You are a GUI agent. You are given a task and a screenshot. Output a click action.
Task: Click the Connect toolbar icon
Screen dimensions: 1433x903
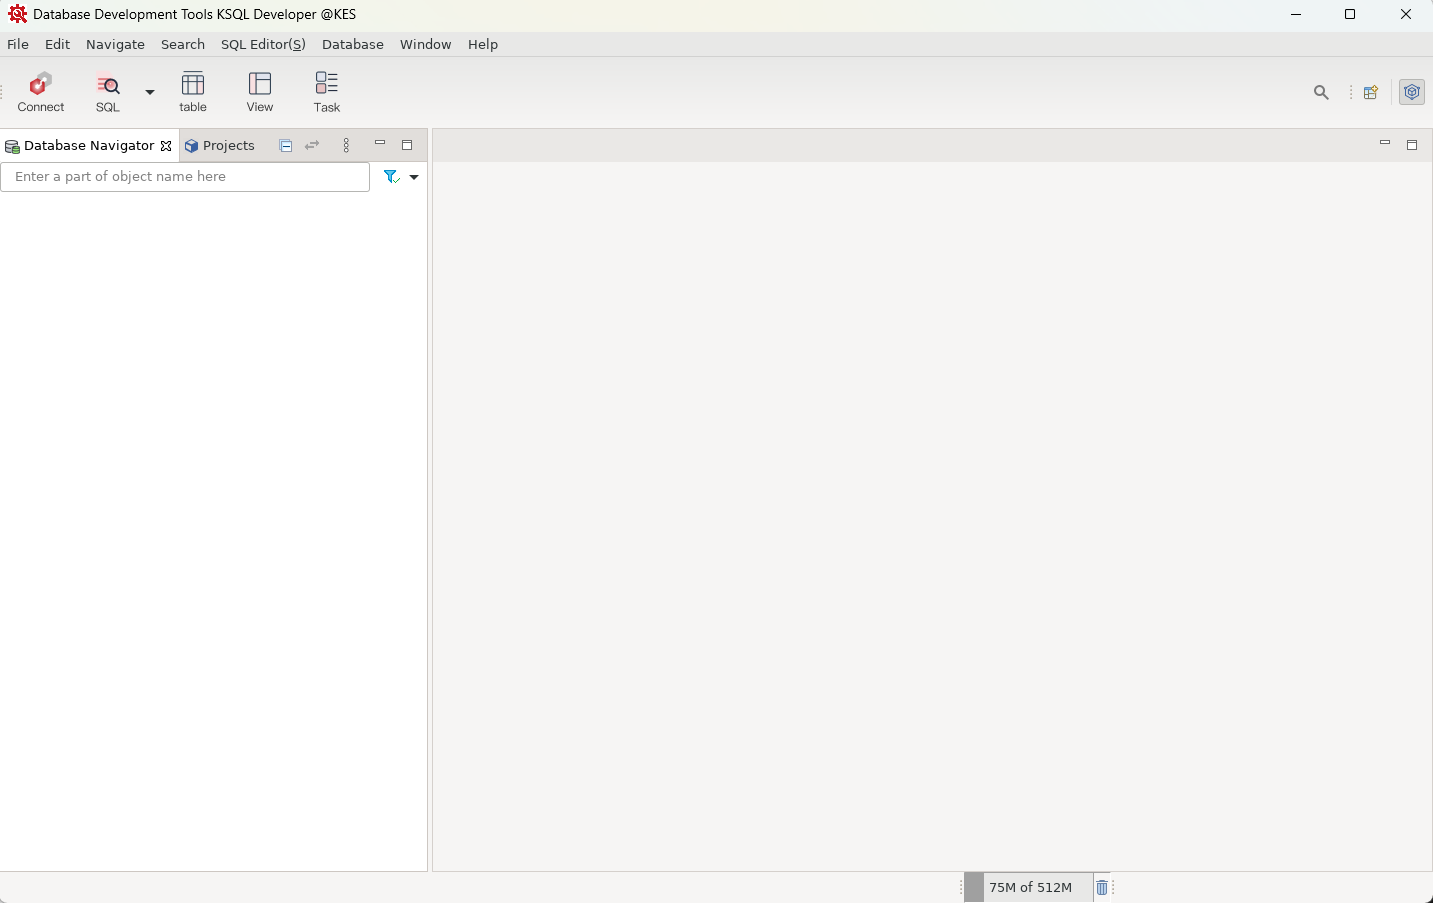41,92
